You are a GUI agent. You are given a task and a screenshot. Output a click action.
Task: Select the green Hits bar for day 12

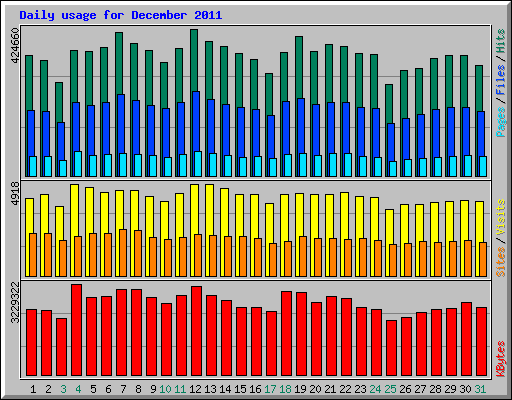coord(194,60)
